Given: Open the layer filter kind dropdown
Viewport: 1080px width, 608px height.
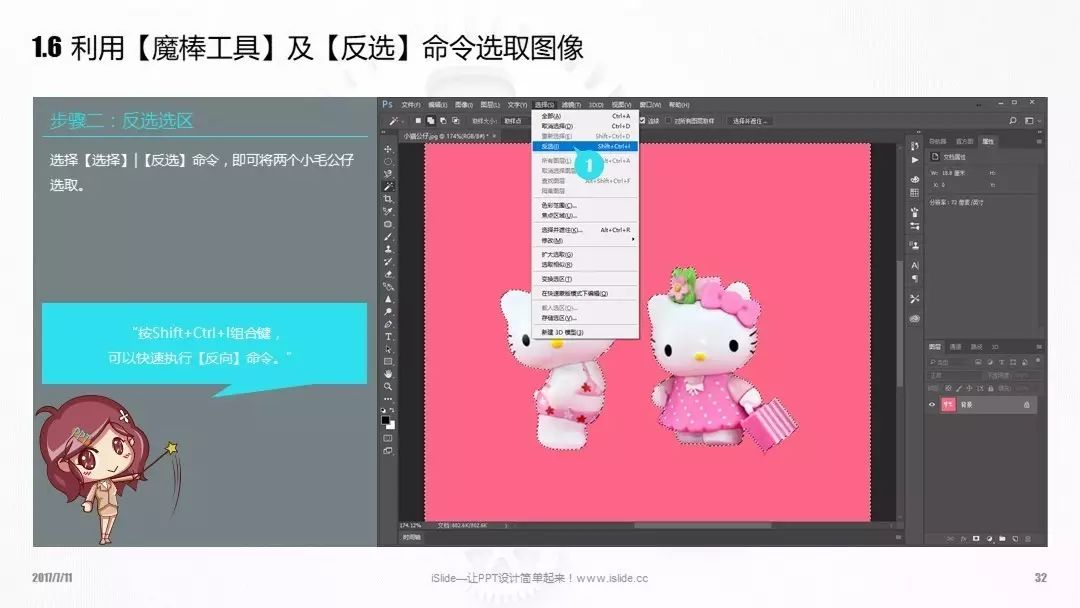Looking at the screenshot, I should click(949, 362).
